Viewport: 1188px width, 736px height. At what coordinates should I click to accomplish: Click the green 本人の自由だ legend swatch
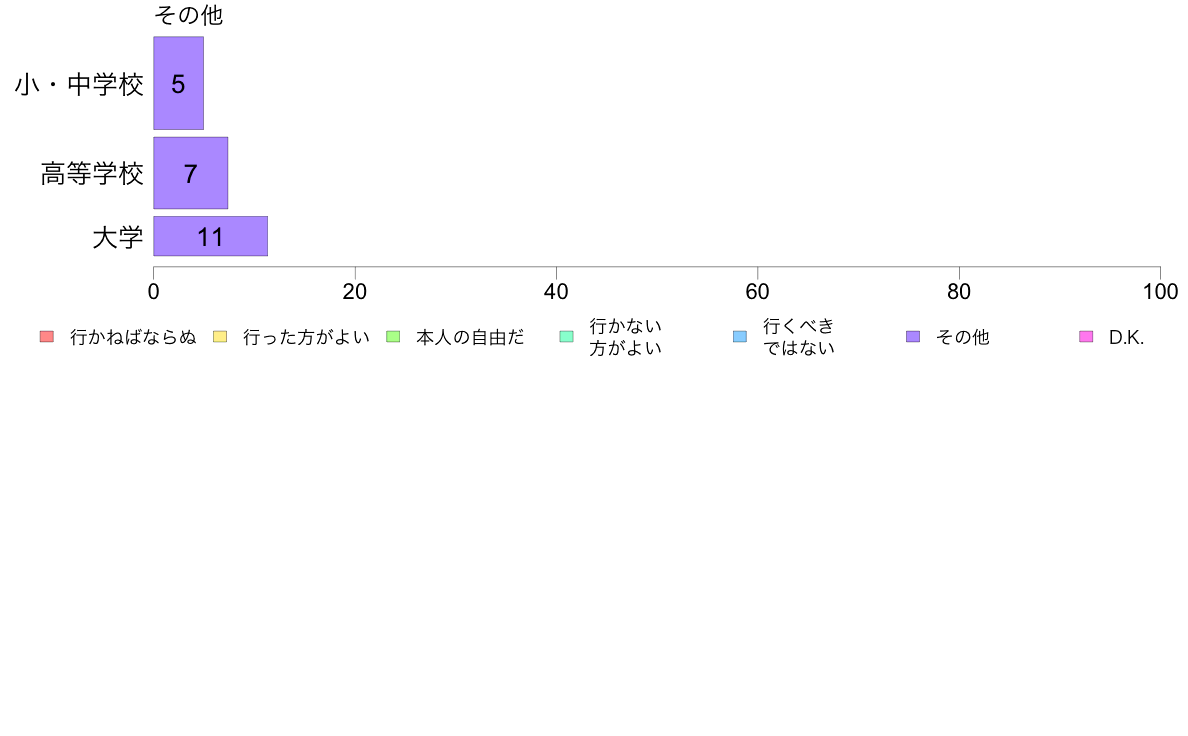(393, 337)
